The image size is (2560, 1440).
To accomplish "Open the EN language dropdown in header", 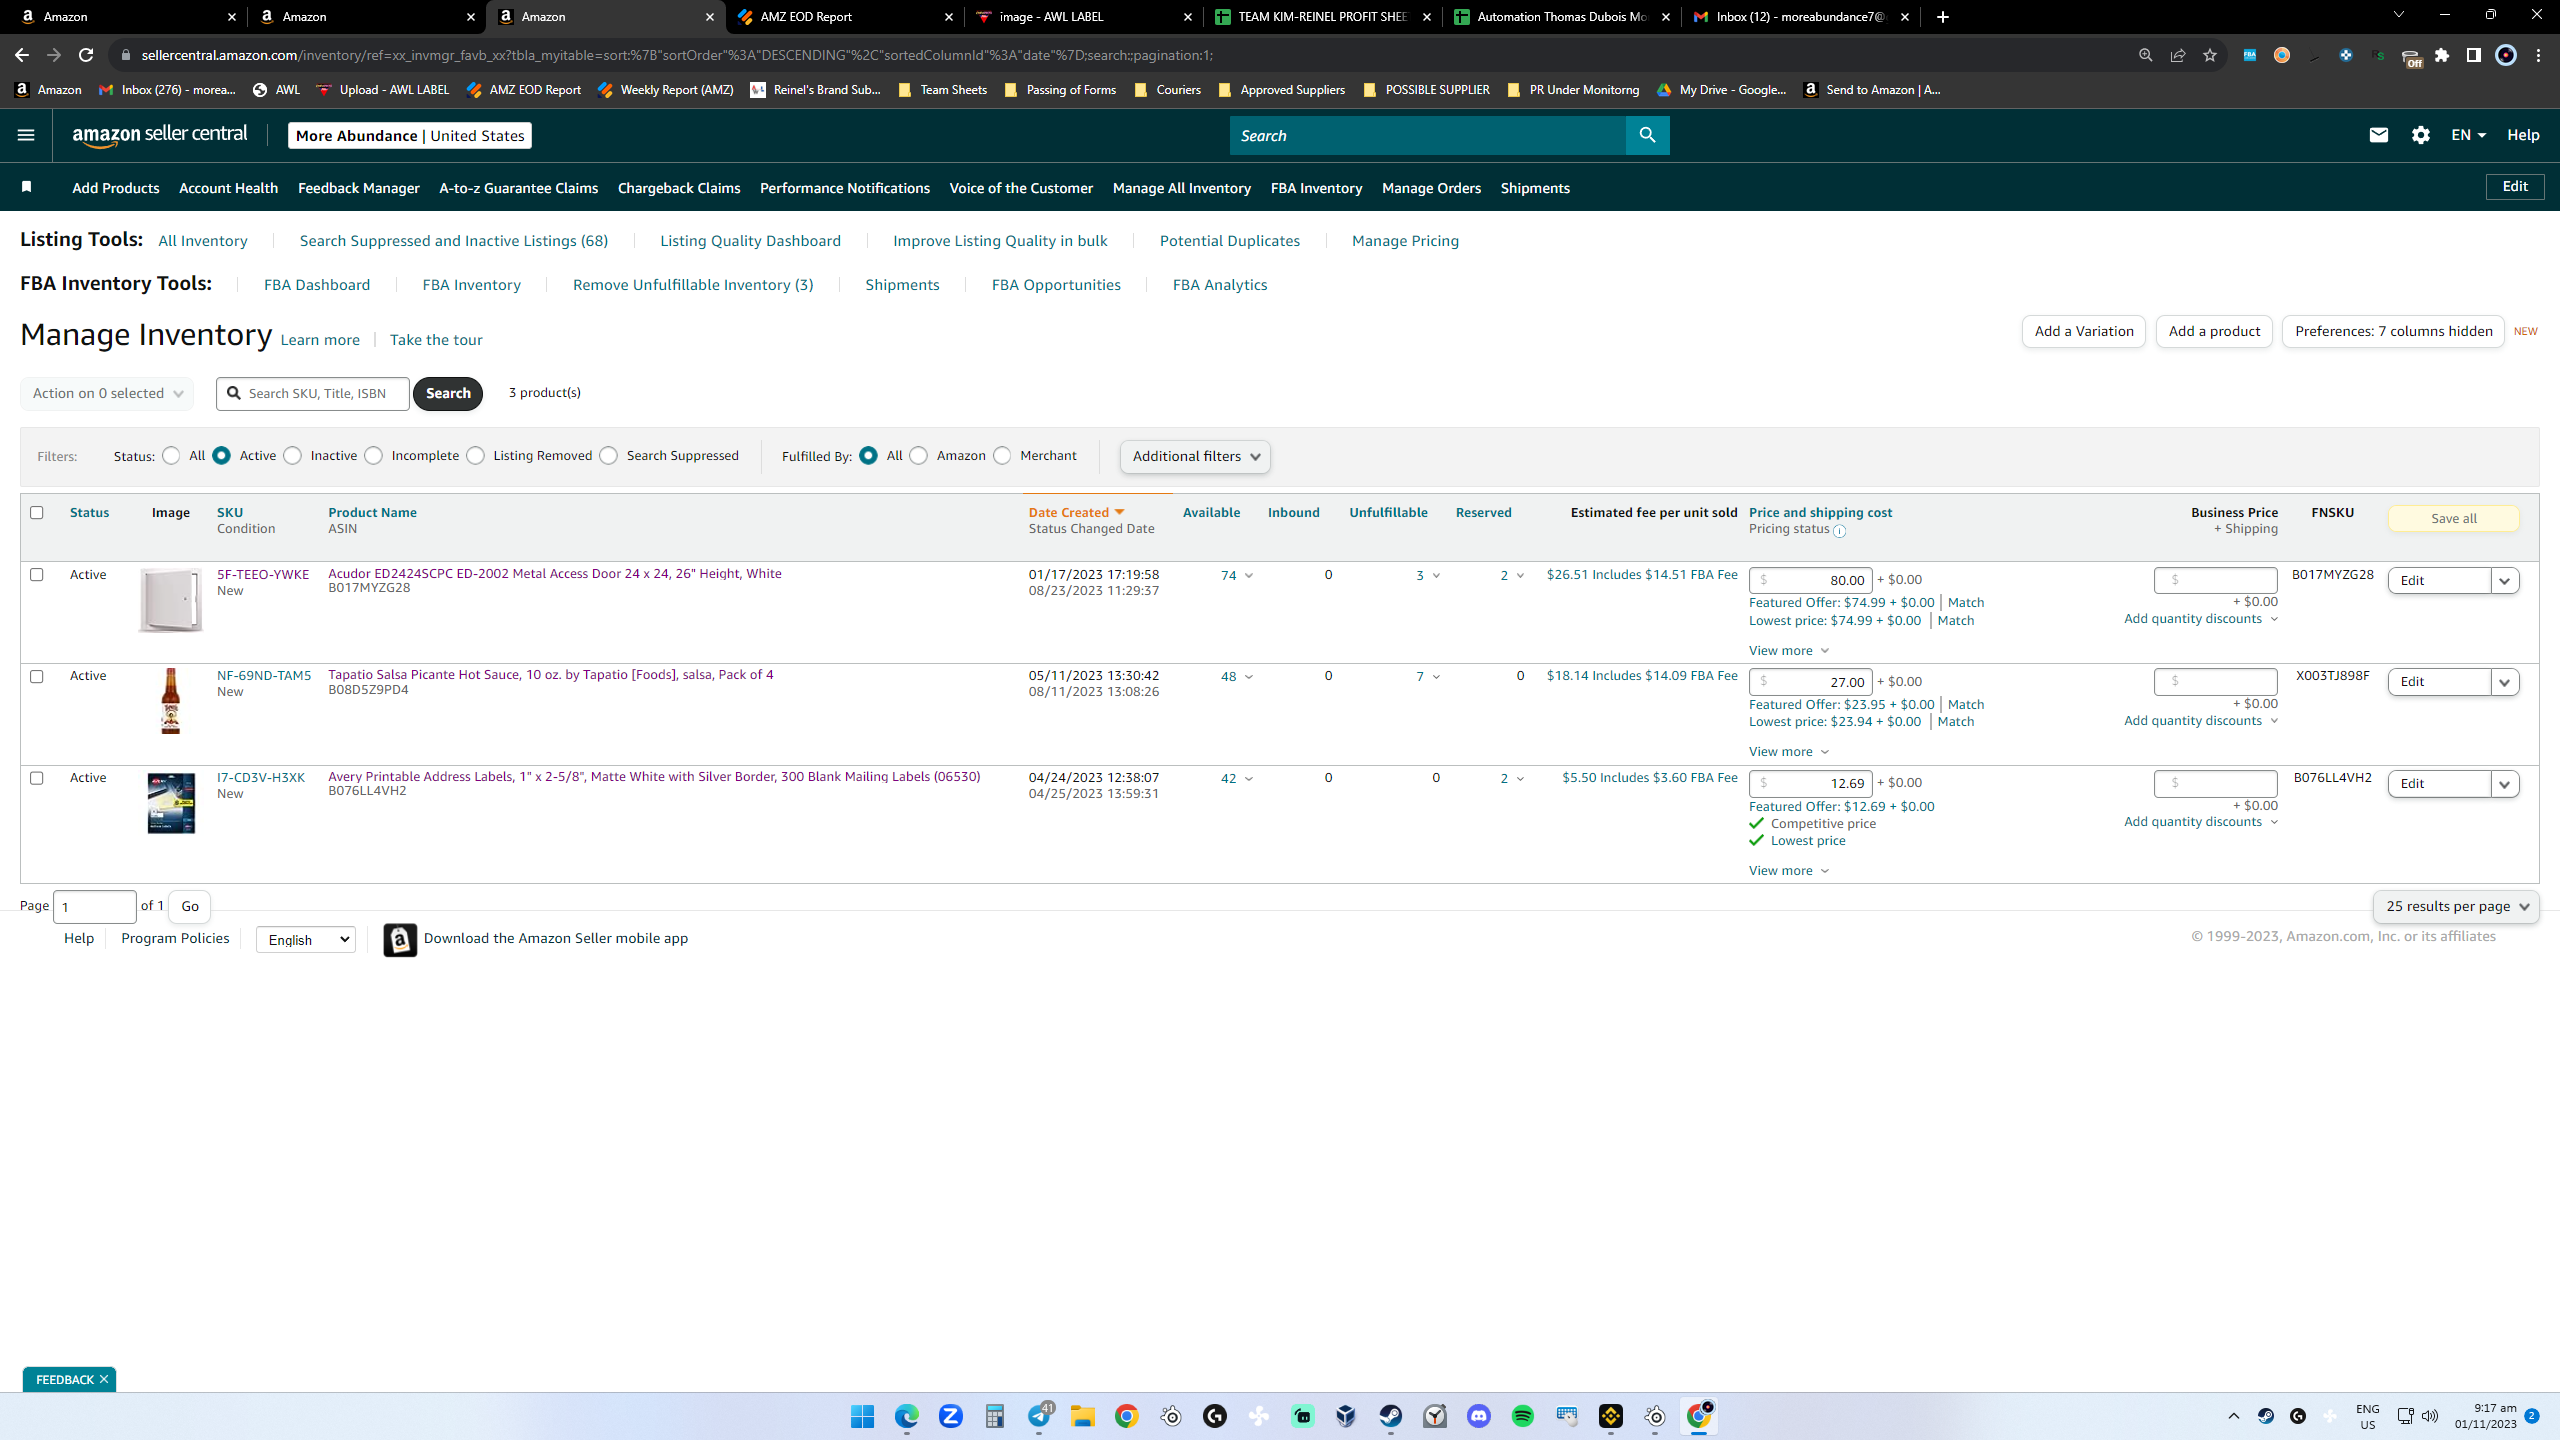I will pyautogui.click(x=2468, y=135).
